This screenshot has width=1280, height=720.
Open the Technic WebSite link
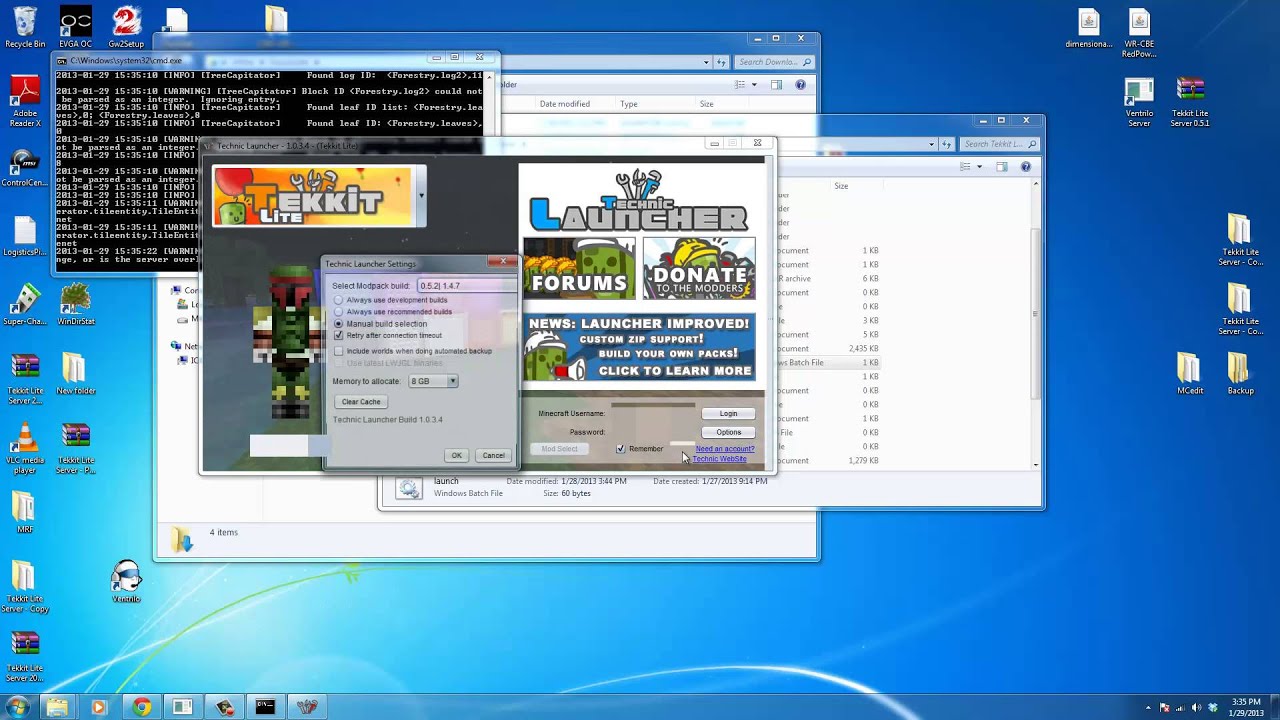719,459
